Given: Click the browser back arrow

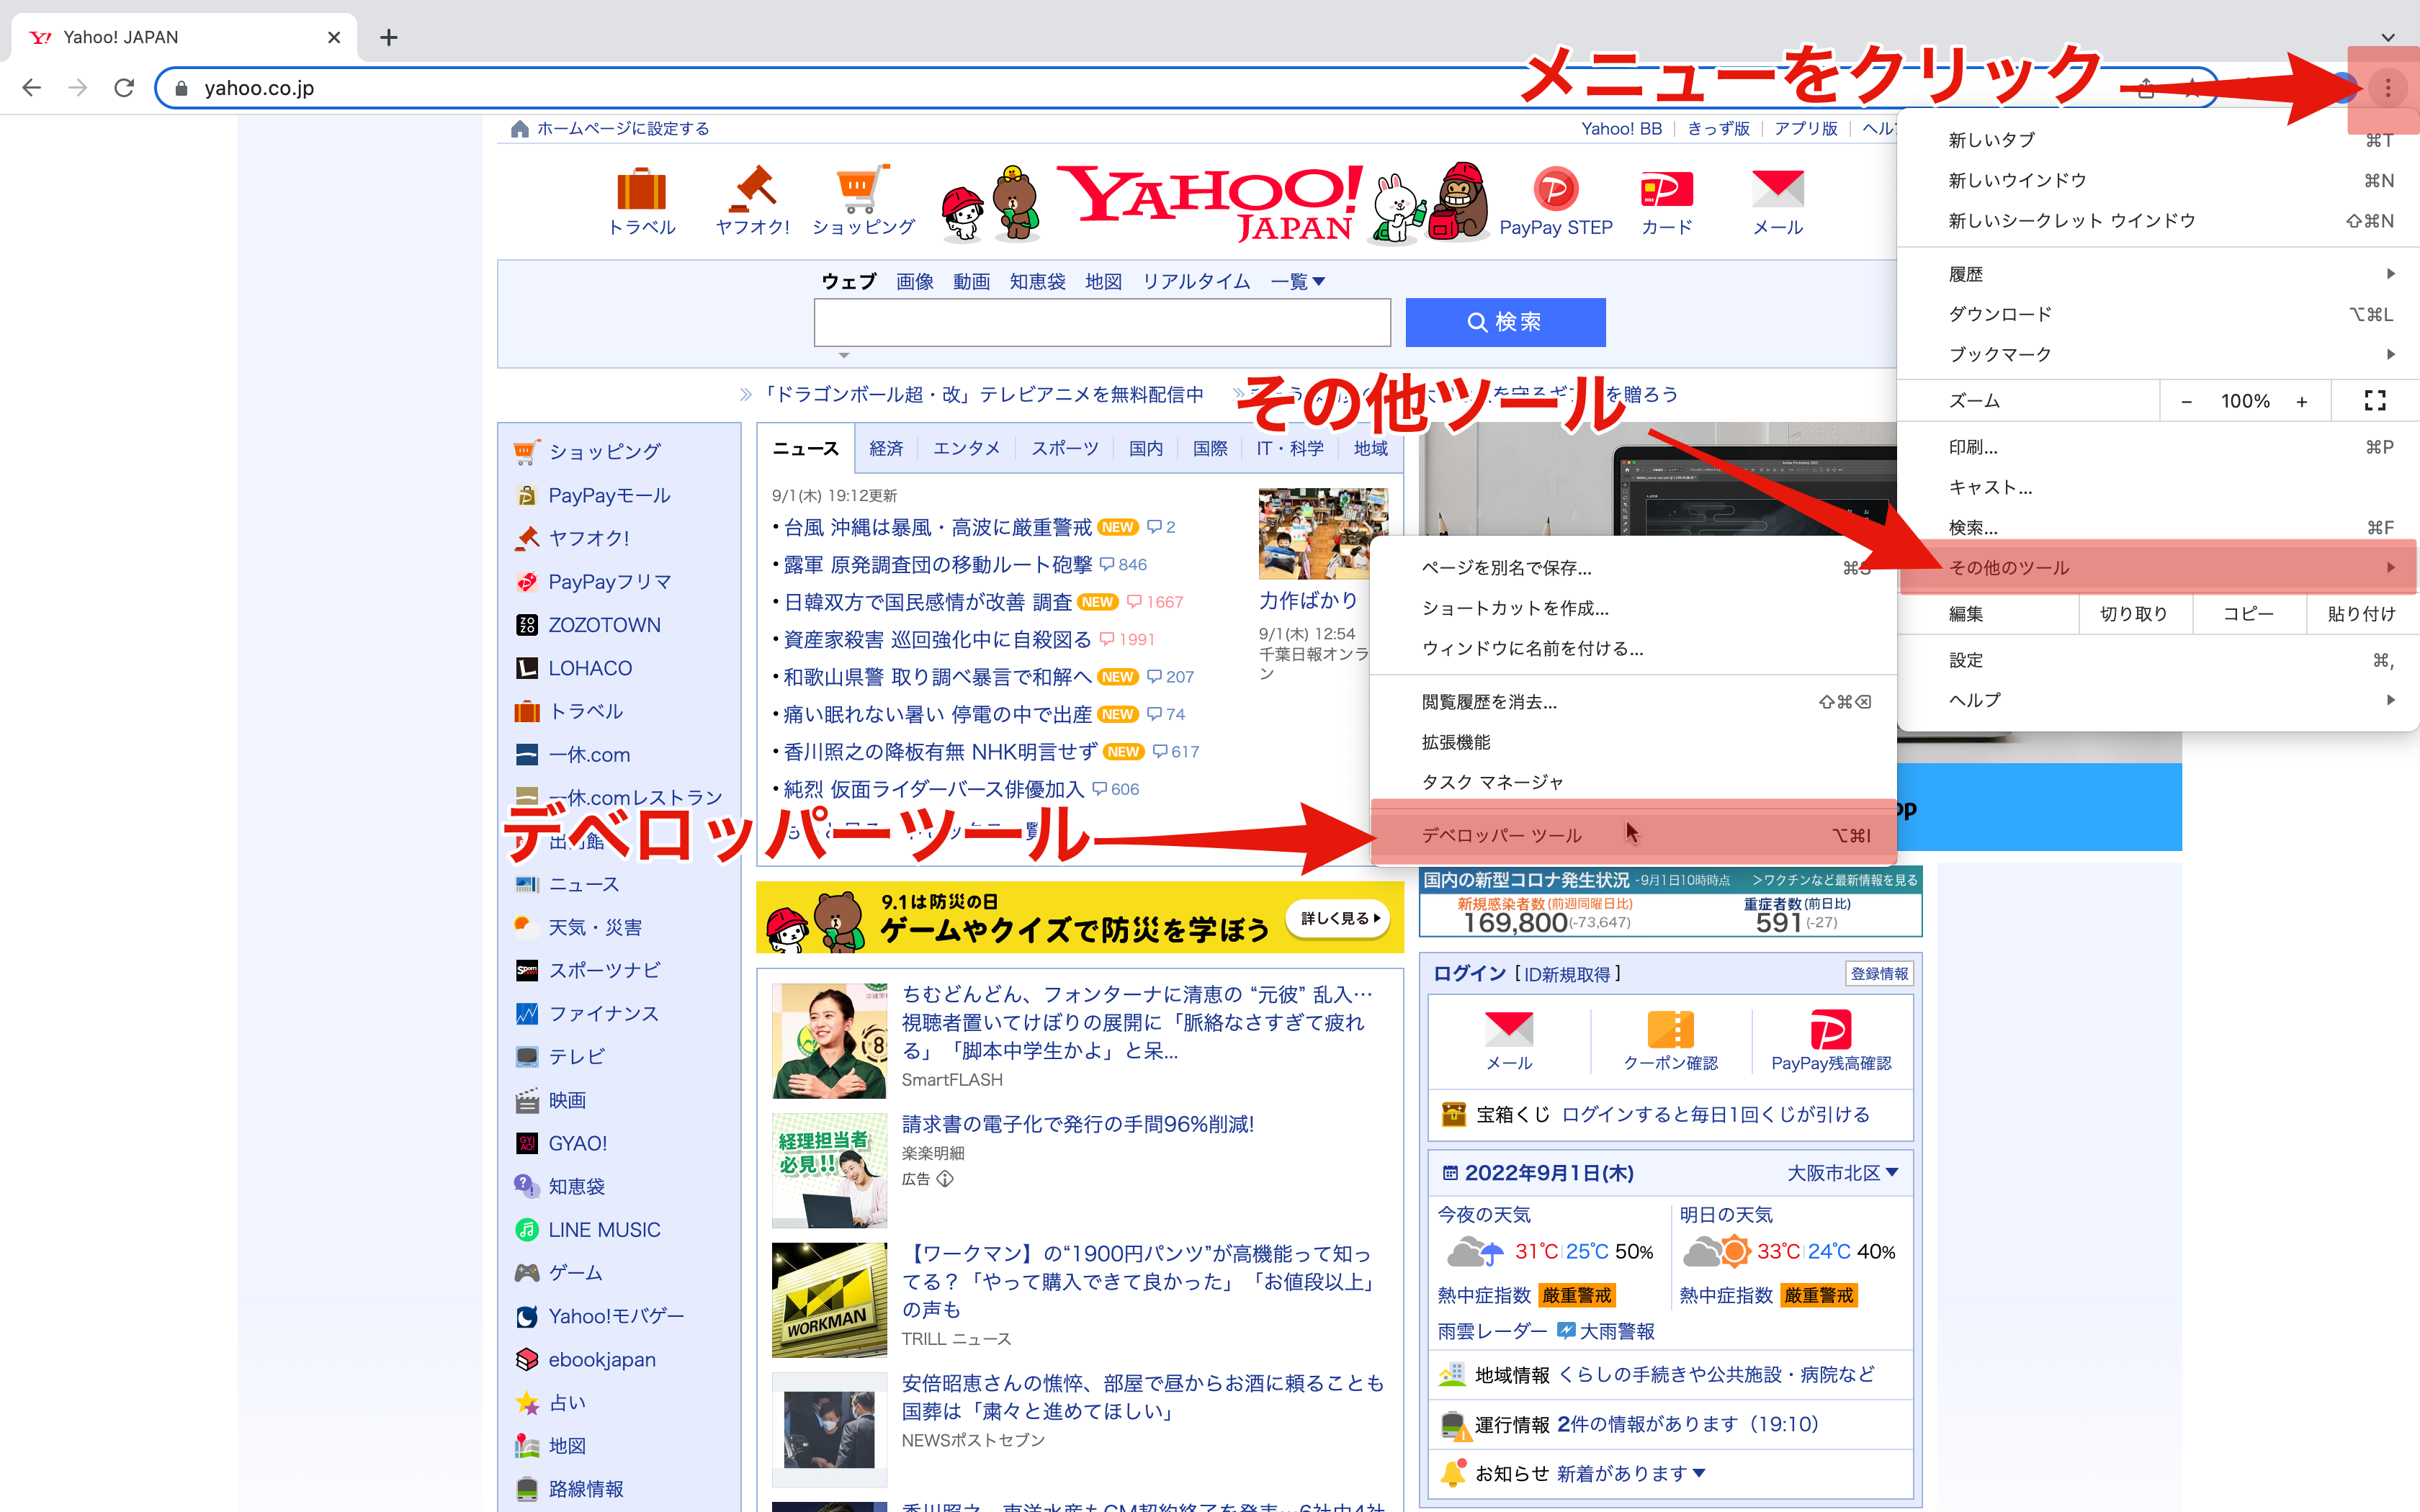Looking at the screenshot, I should pyautogui.click(x=31, y=88).
